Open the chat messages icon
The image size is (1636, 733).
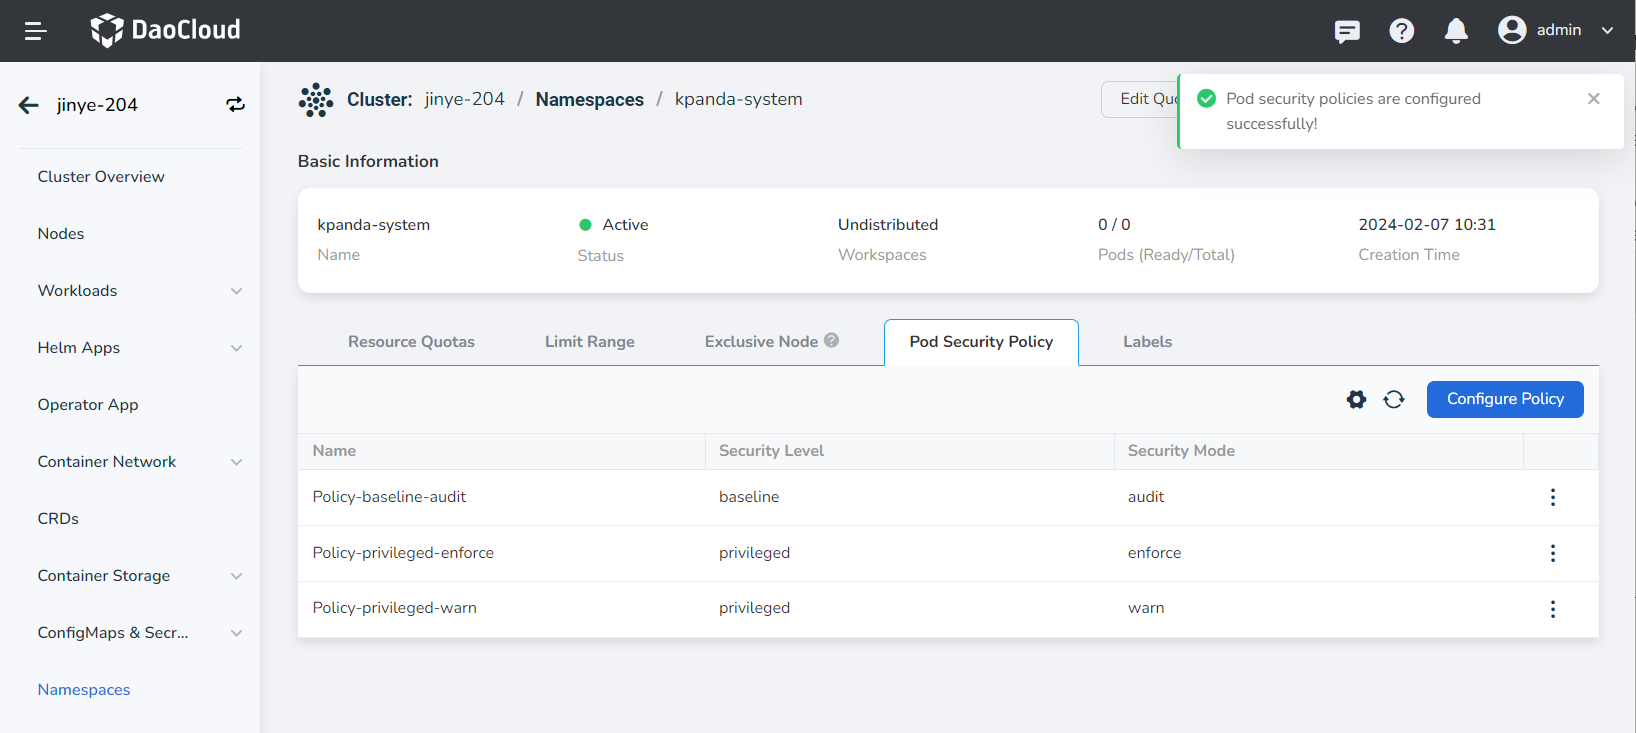[x=1347, y=31]
